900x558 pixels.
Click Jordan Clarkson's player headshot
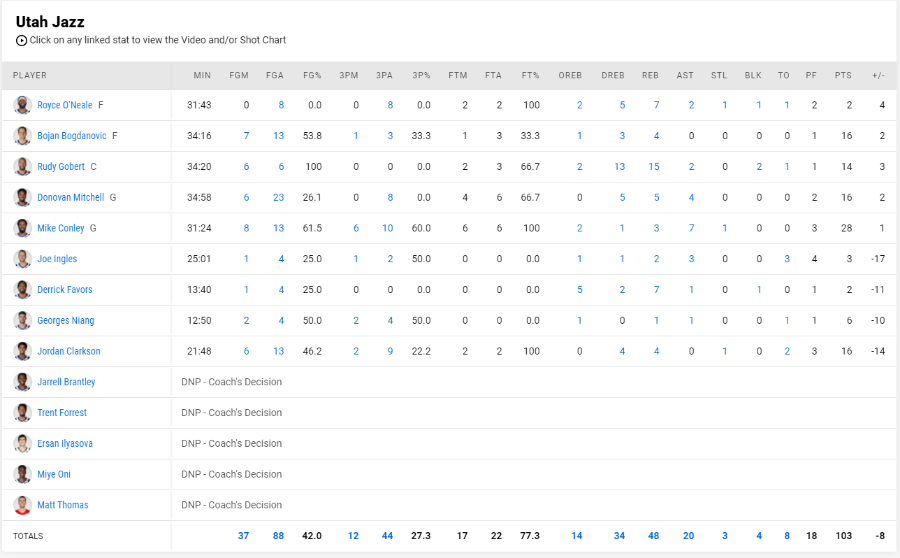click(22, 351)
